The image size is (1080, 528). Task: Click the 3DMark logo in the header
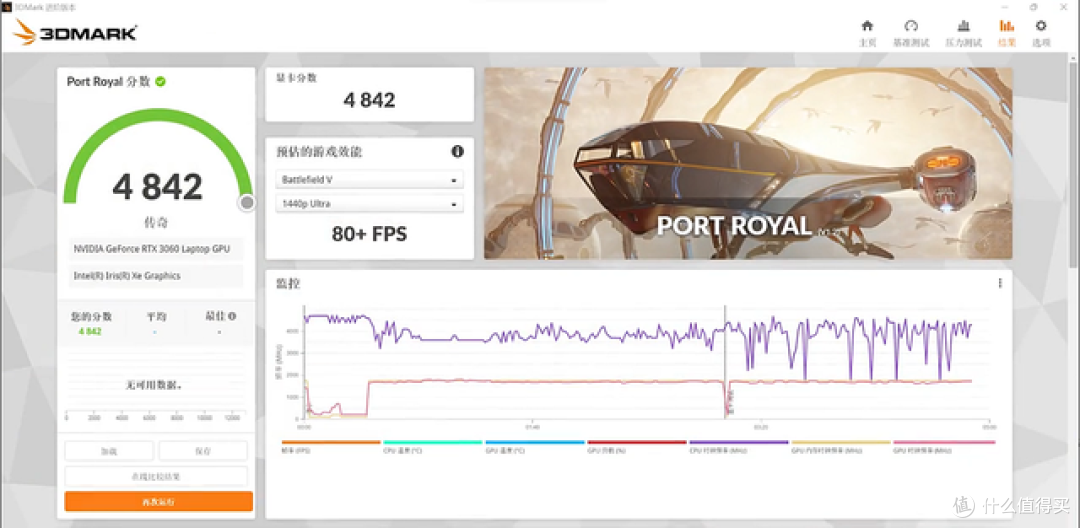click(x=75, y=33)
